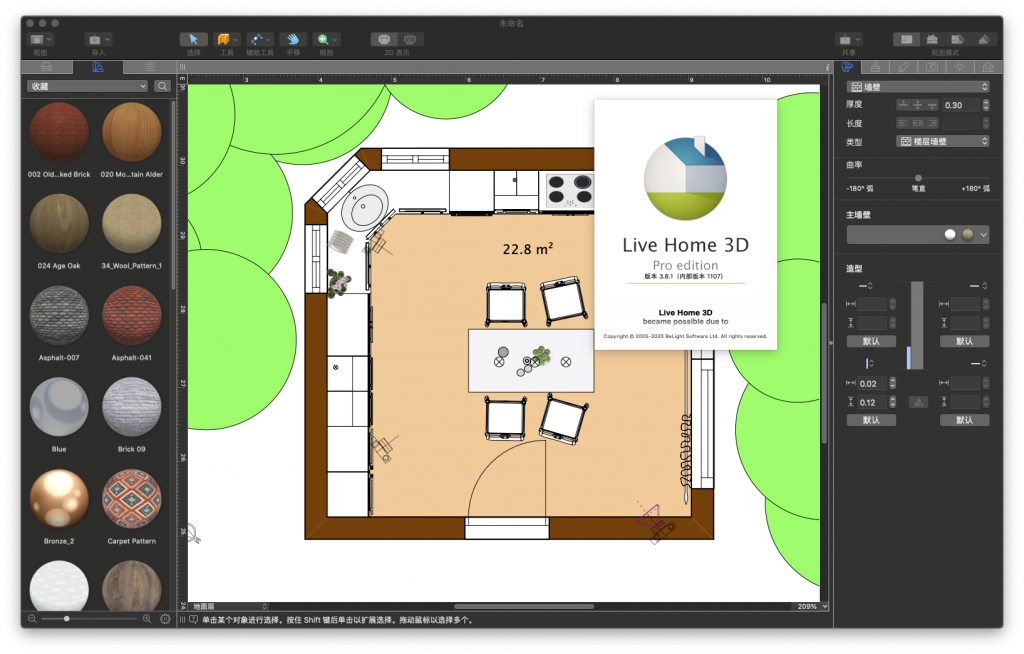Open the Wall (墙壁) object type dropdown
This screenshot has height=654, width=1024.
pos(918,87)
